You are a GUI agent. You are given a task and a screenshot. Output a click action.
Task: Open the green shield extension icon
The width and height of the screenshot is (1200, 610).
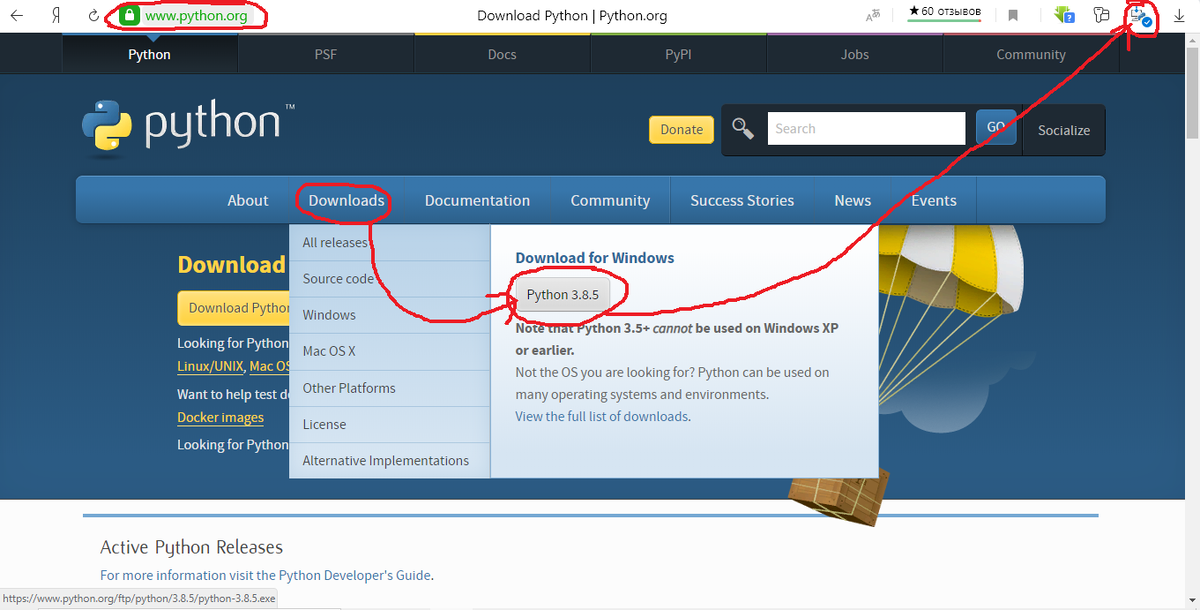[1064, 15]
